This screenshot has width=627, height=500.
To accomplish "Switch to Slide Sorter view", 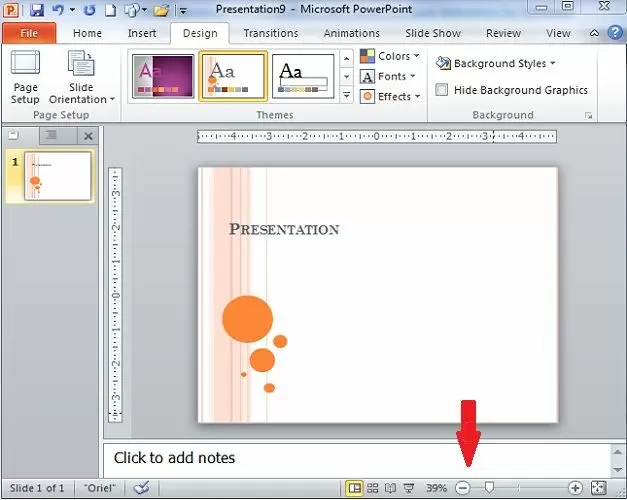I will pos(373,488).
